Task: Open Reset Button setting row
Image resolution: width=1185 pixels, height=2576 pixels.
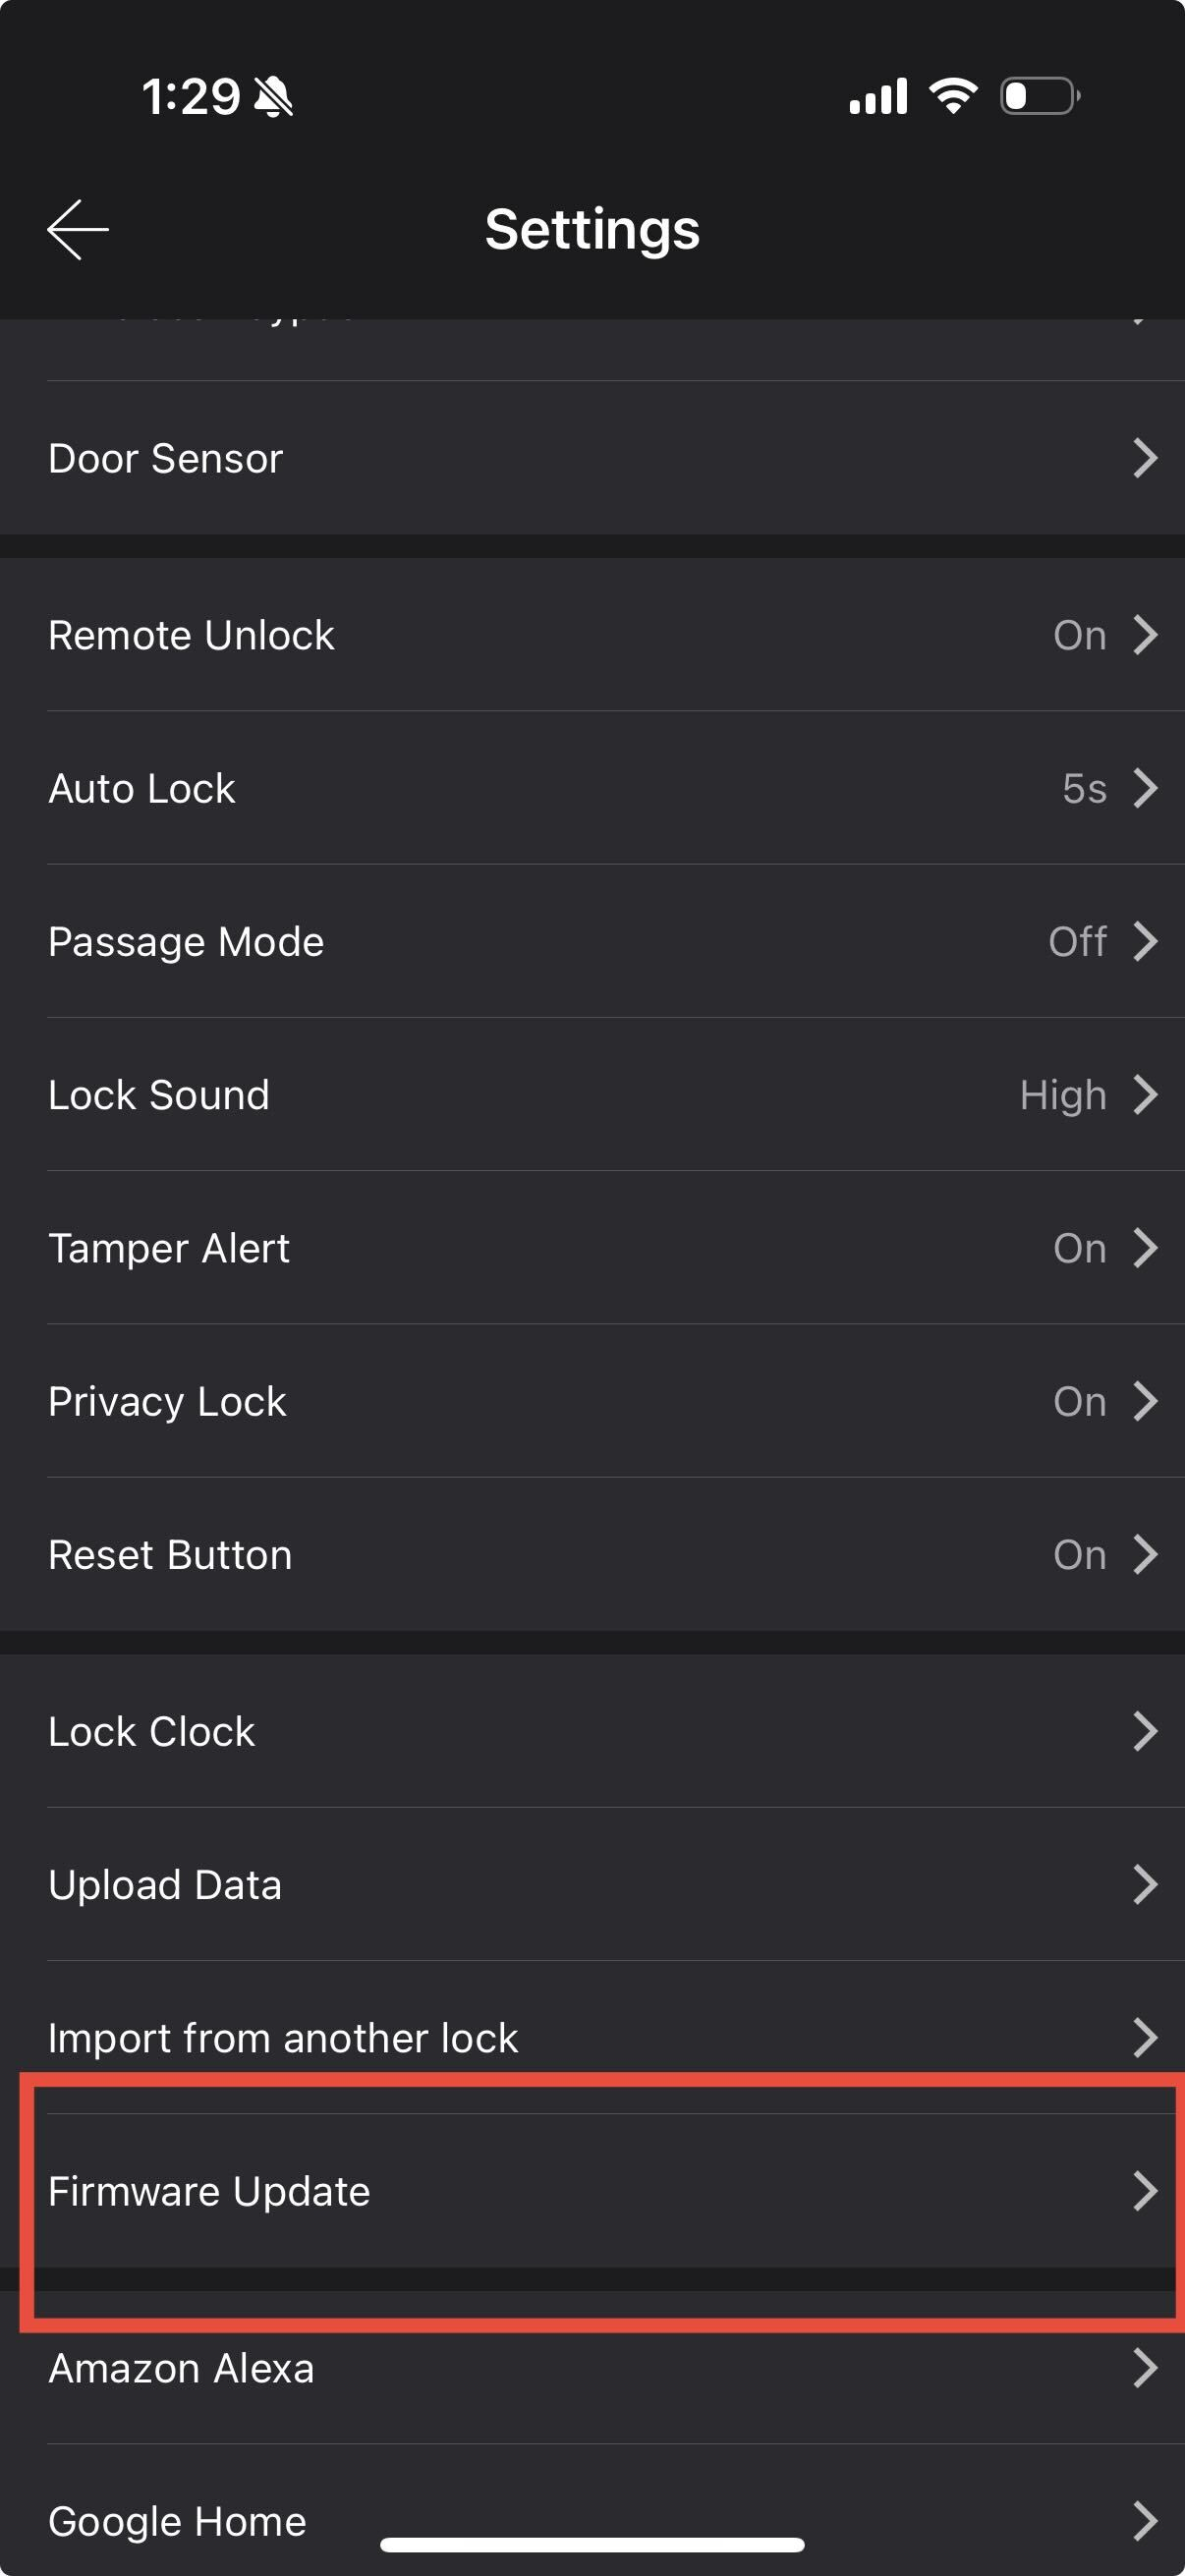Action: [x=592, y=1554]
